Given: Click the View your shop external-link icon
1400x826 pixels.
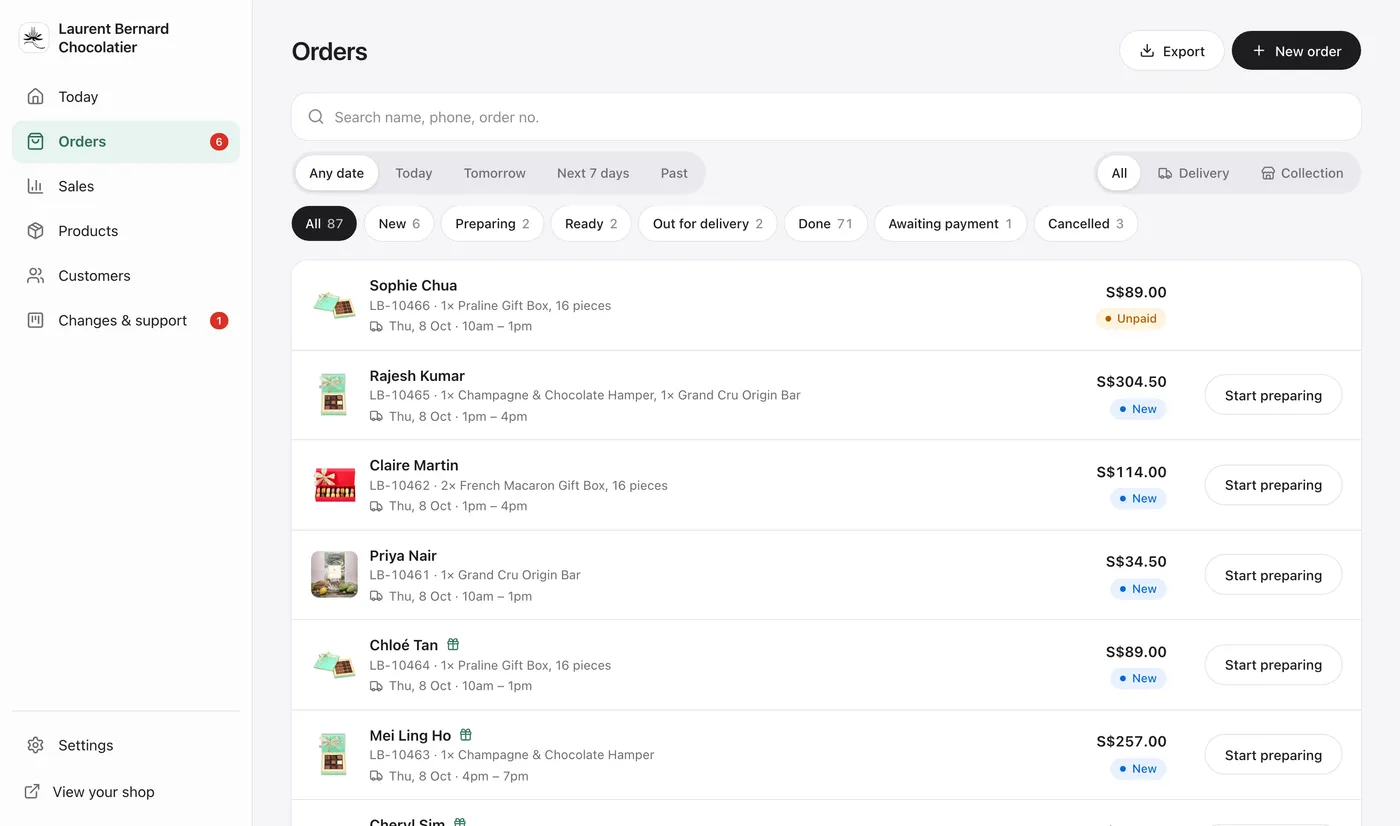Looking at the screenshot, I should [32, 792].
